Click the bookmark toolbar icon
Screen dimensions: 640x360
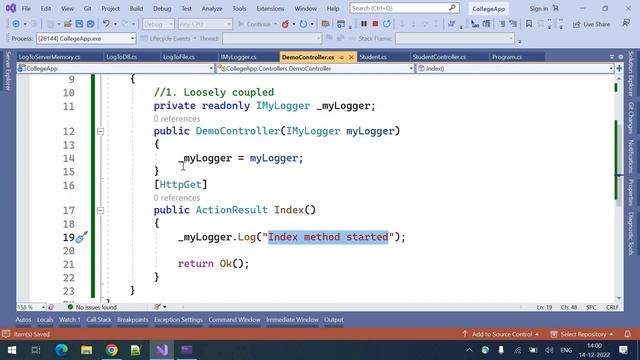pyautogui.click(x=529, y=24)
